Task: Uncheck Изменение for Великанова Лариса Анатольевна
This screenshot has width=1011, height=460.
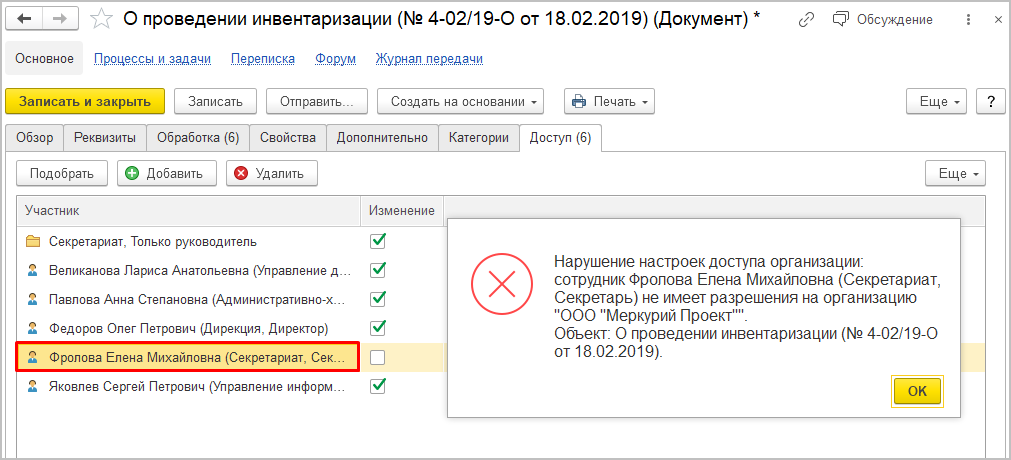Action: tap(378, 270)
